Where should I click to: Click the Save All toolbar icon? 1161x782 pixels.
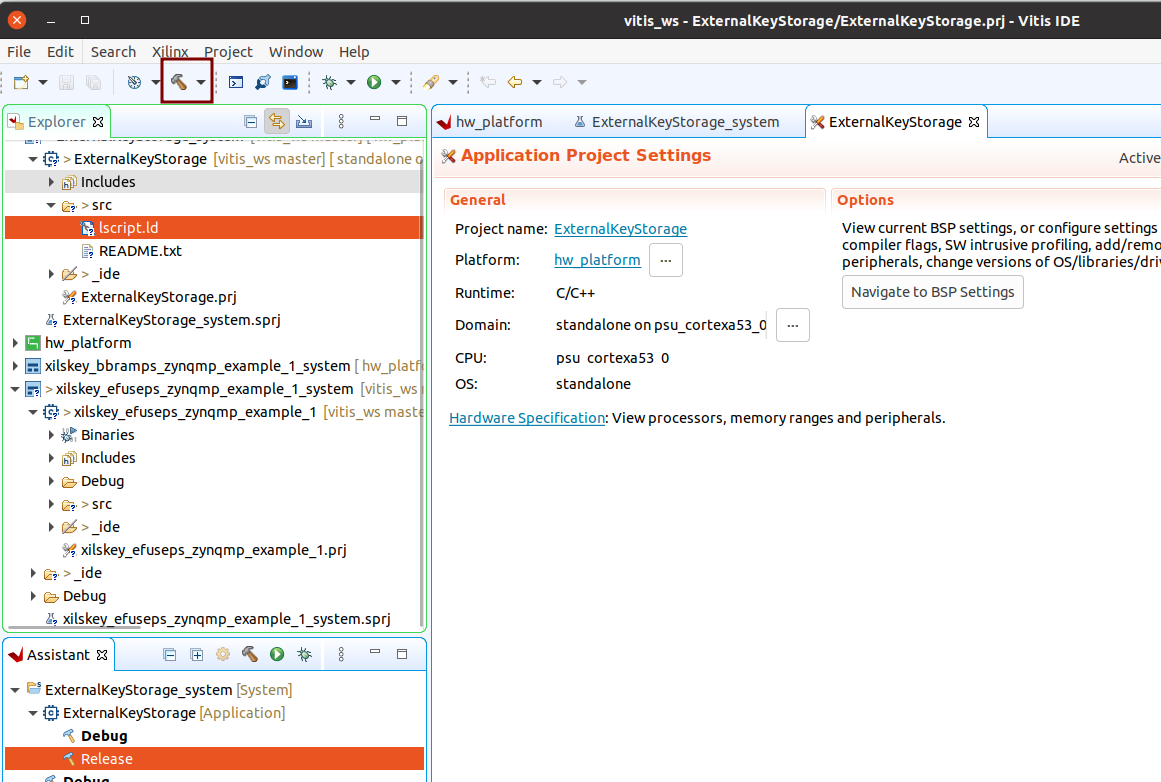93,82
